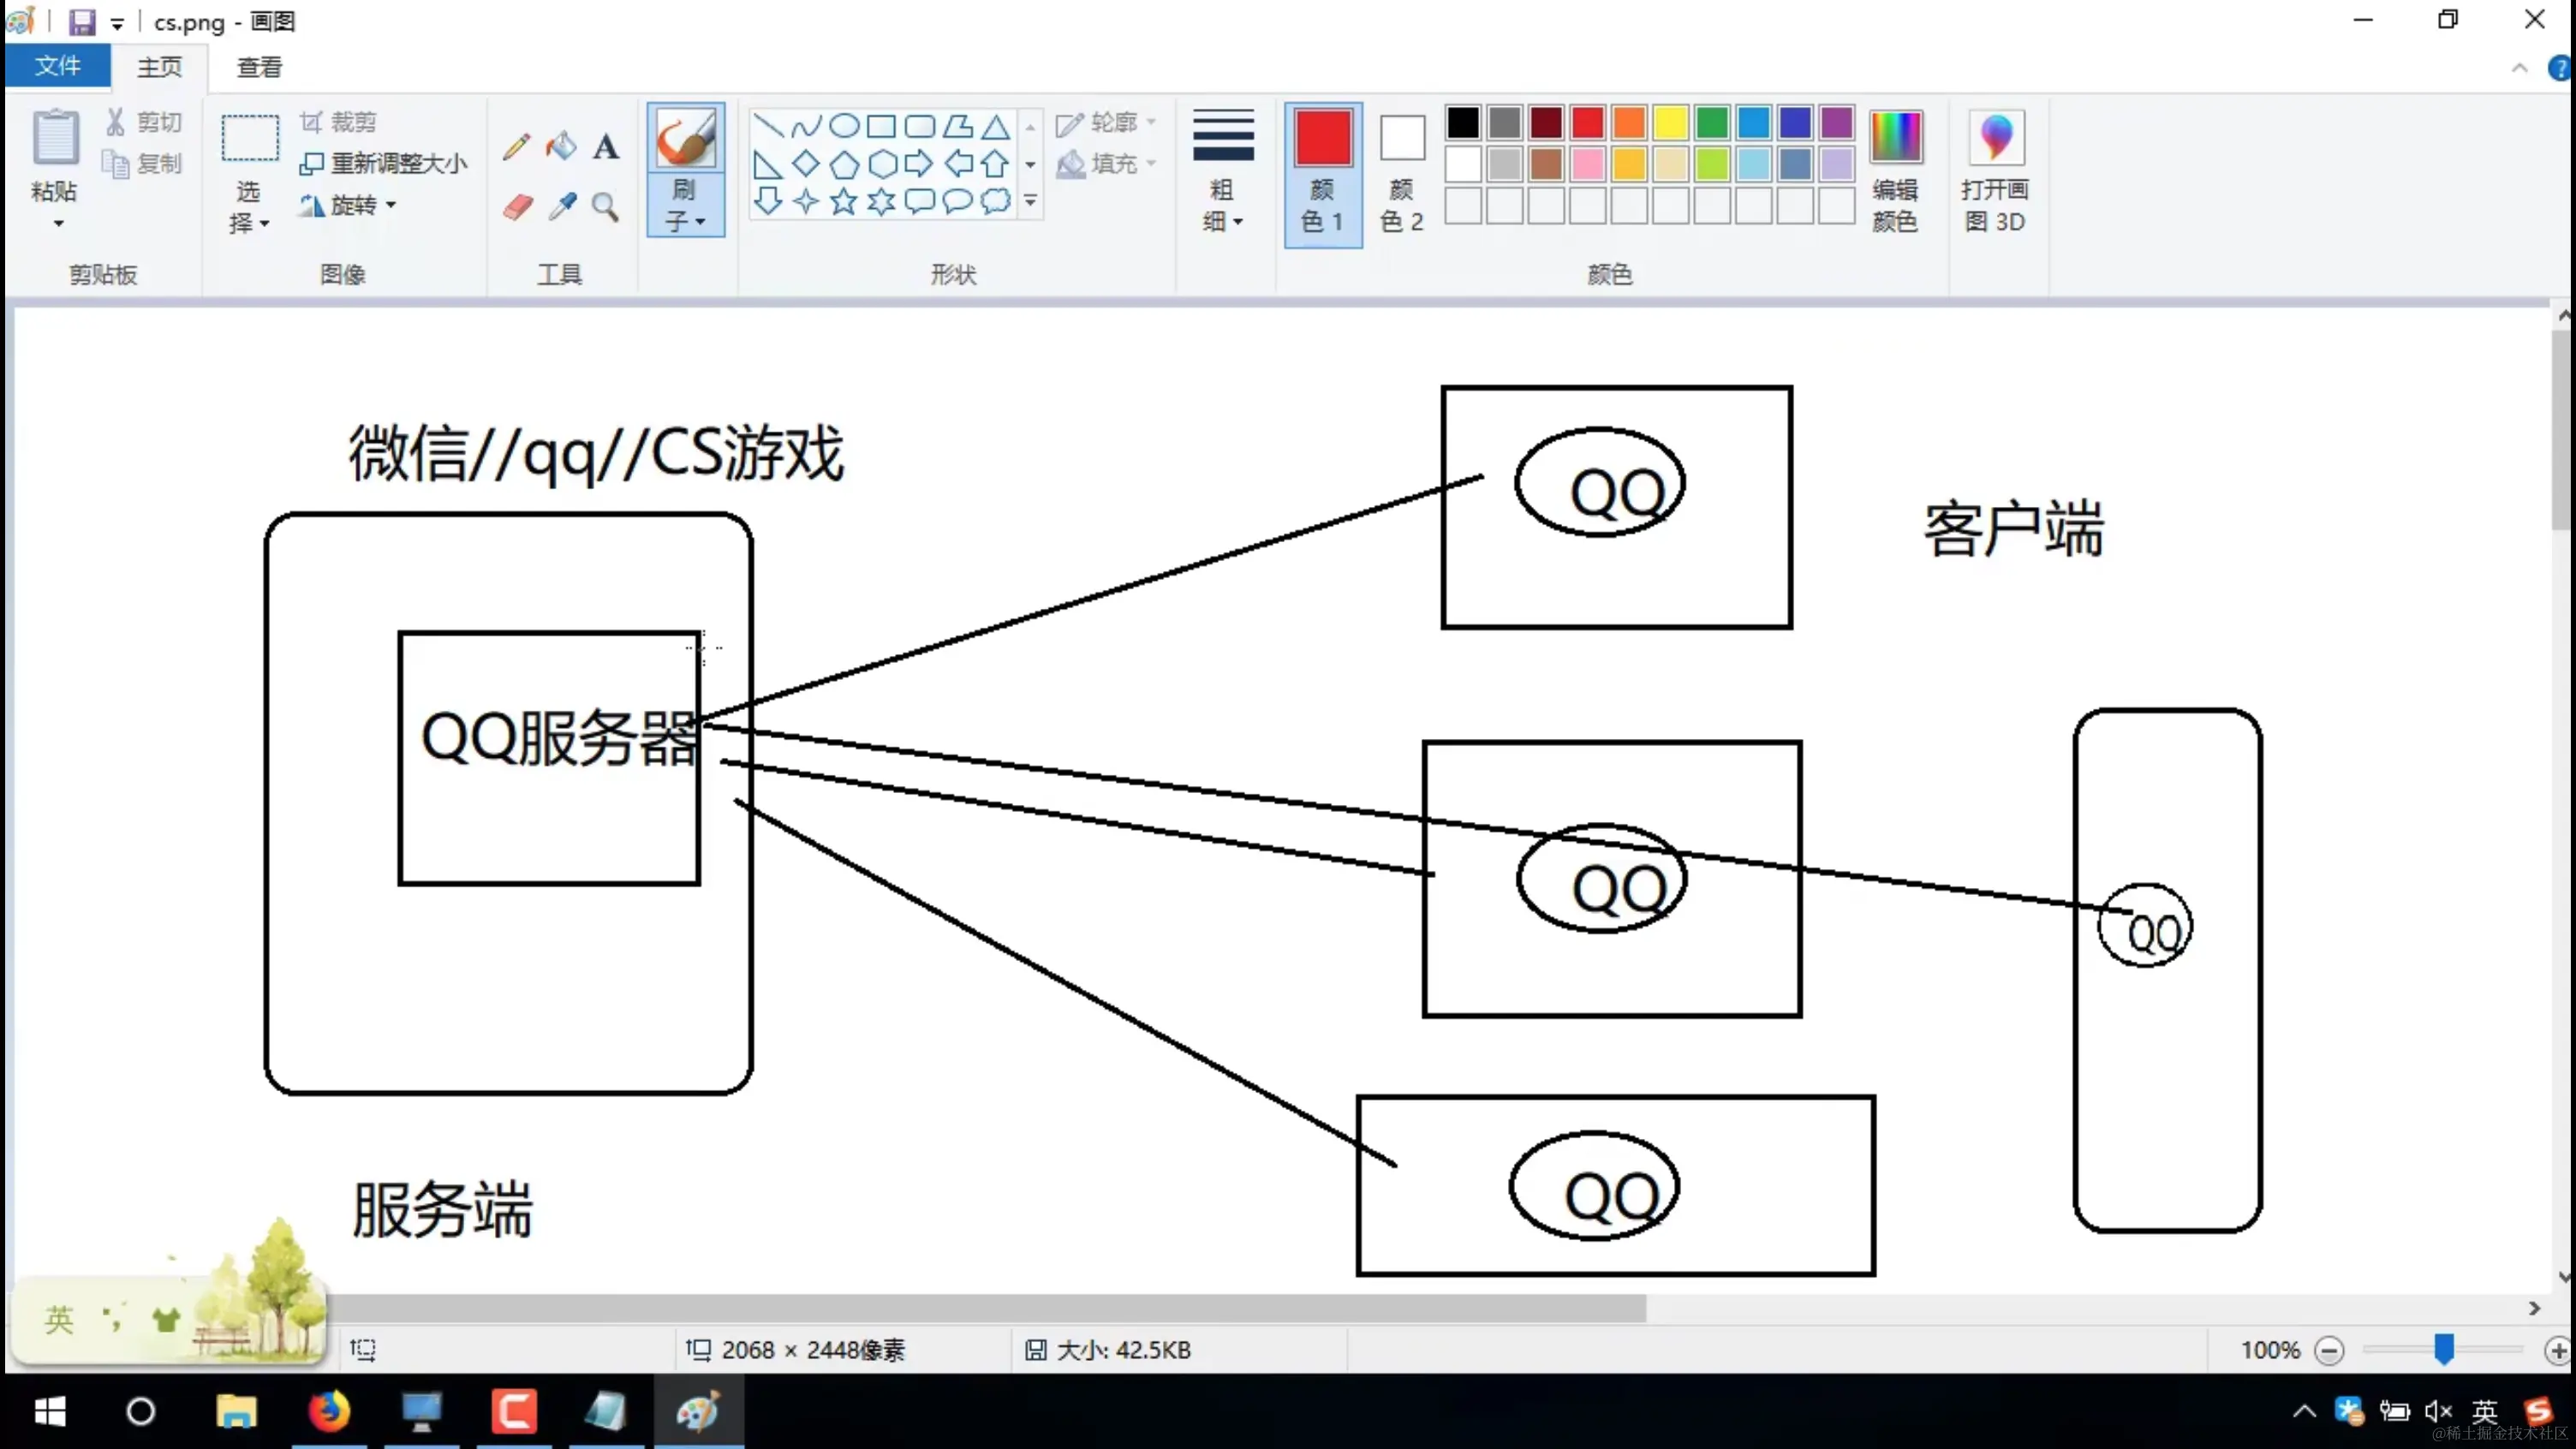Click 重新调整大小 (Resize) button
This screenshot has width=2576, height=1449.
point(383,163)
